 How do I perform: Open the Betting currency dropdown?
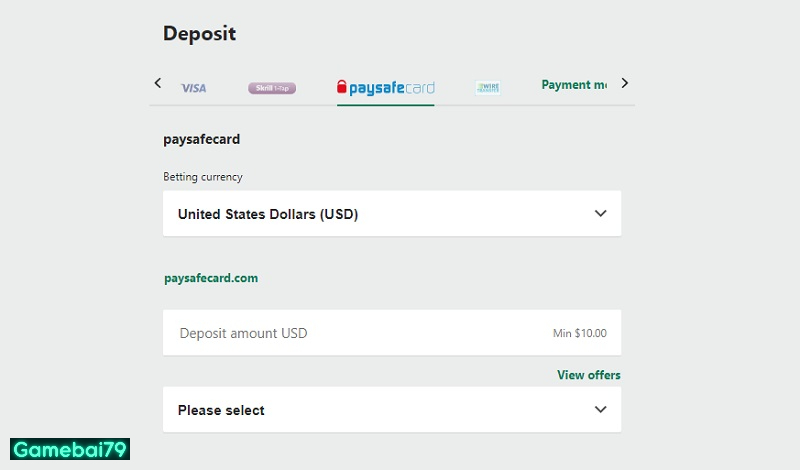pos(391,214)
